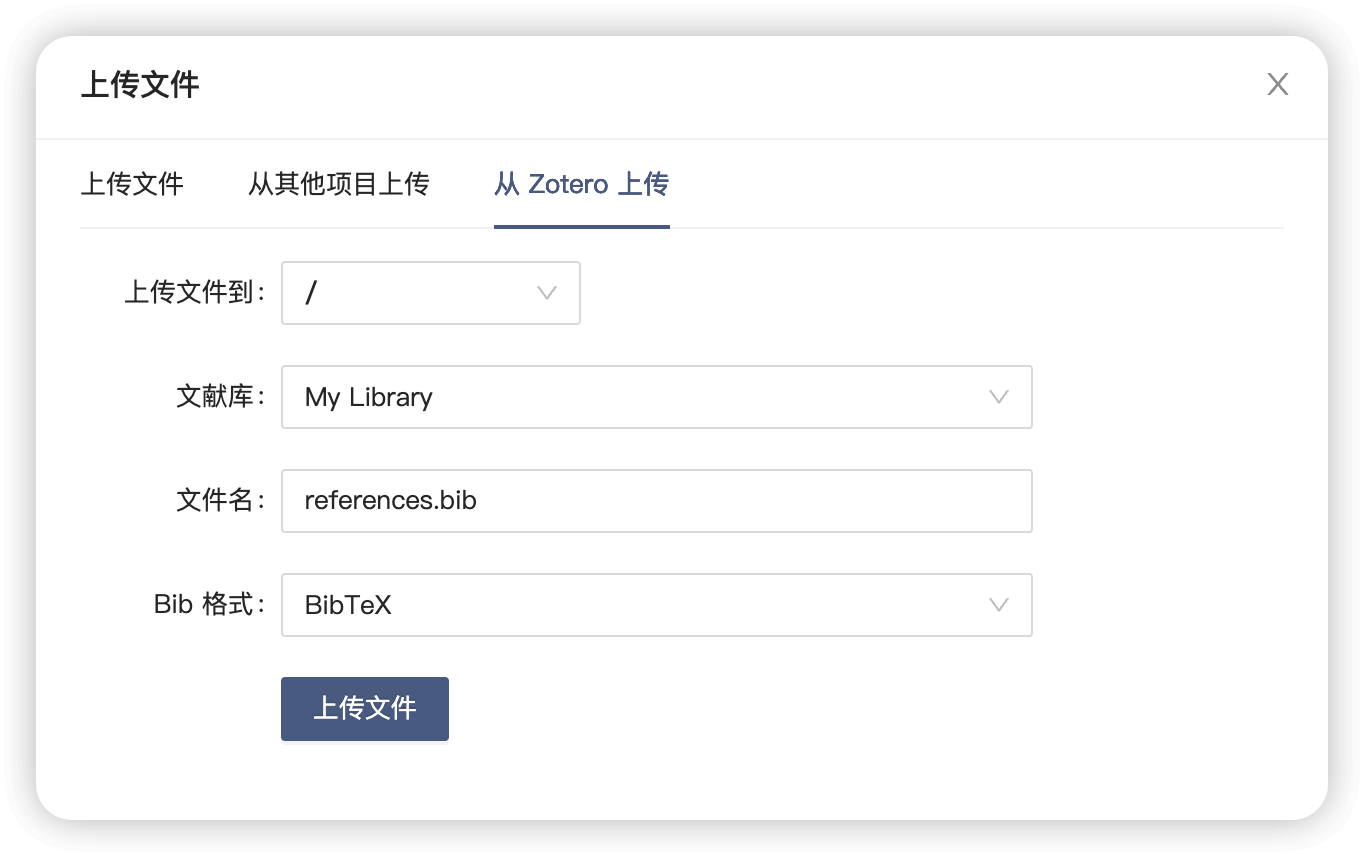Image resolution: width=1364 pixels, height=856 pixels.
Task: Click the chevron on the 上传文件到 dropdown
Action: point(546,293)
